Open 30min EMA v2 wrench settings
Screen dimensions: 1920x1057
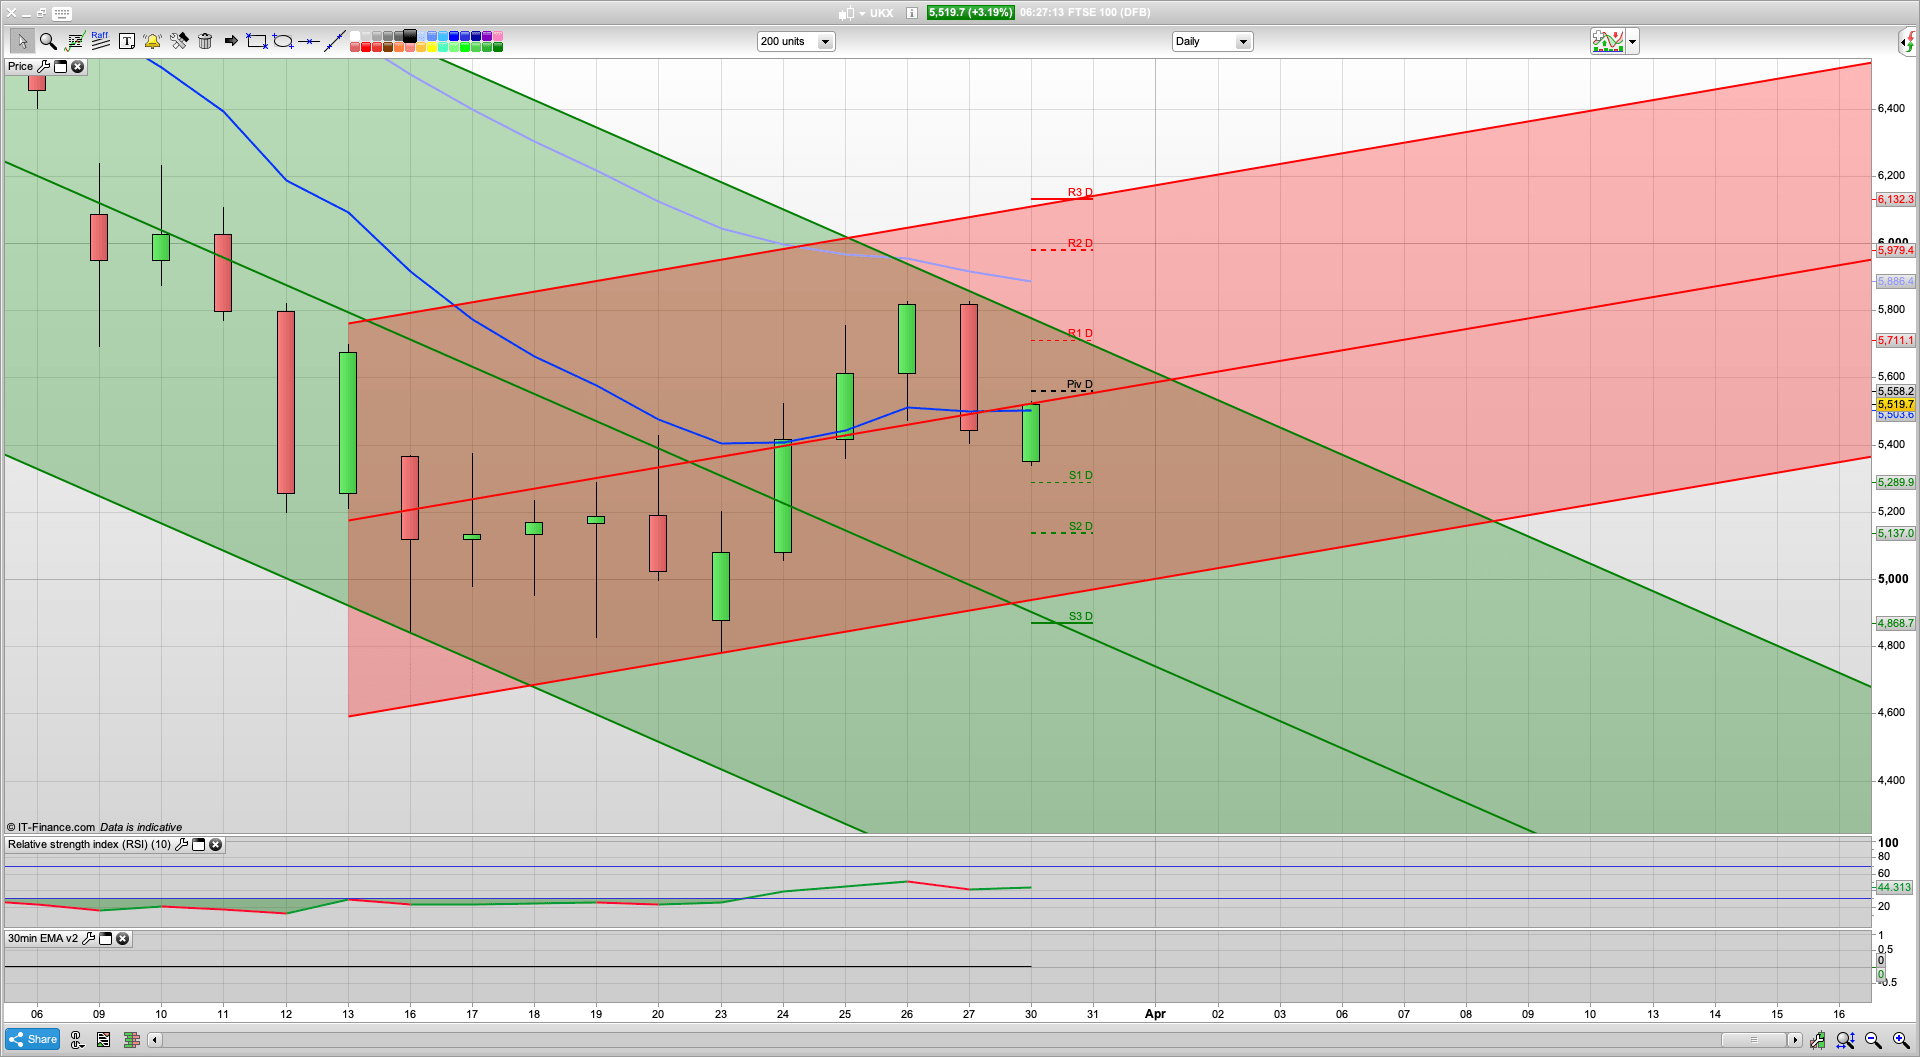point(88,938)
